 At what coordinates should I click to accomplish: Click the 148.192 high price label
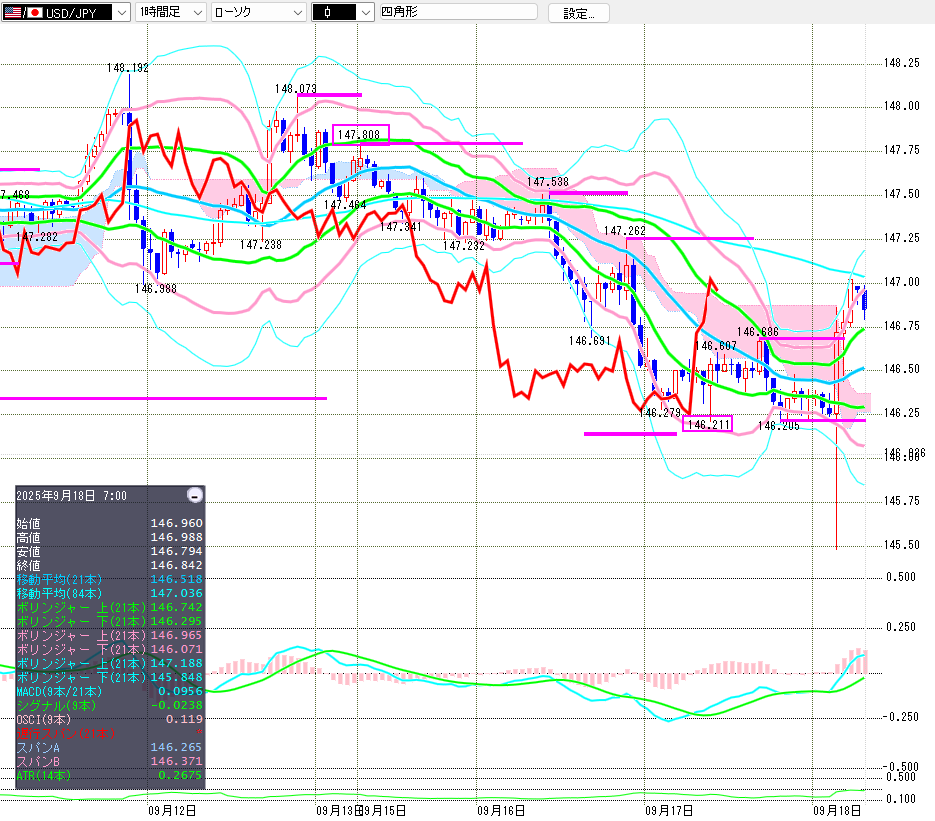pos(128,68)
